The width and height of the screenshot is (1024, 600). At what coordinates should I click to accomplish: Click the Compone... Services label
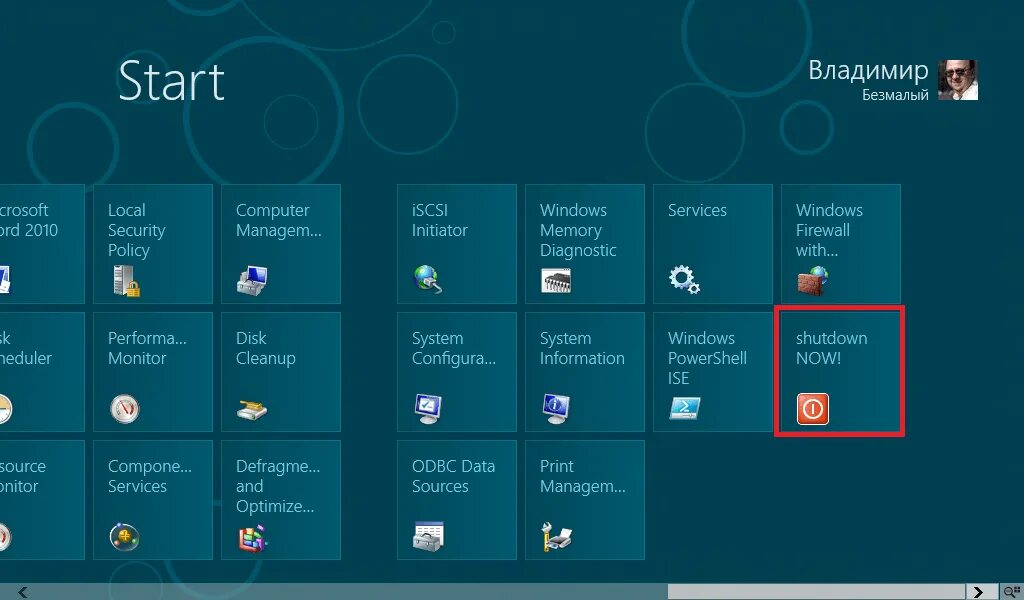(x=150, y=476)
